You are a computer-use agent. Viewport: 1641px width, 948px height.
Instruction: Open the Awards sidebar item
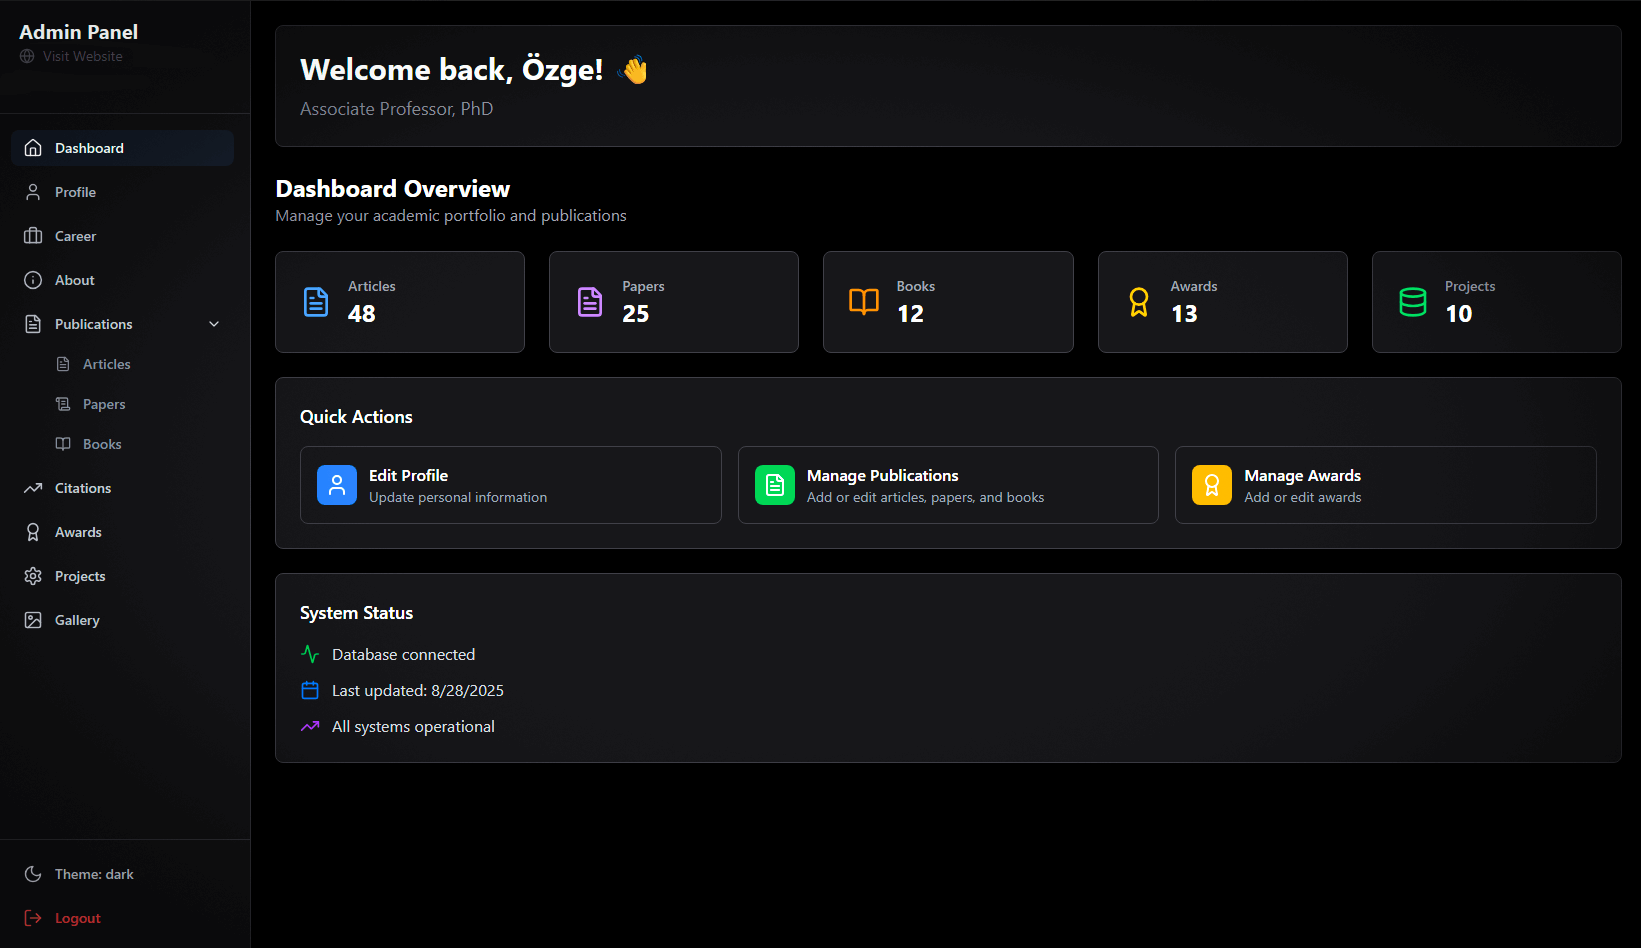pyautogui.click(x=123, y=532)
